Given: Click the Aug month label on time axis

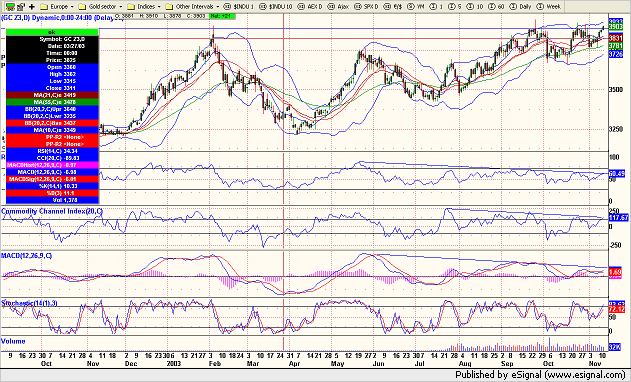Looking at the screenshot, I should pyautogui.click(x=465, y=363).
